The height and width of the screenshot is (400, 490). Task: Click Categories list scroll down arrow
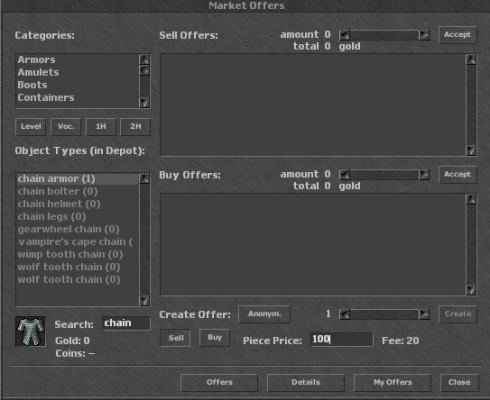tap(144, 102)
